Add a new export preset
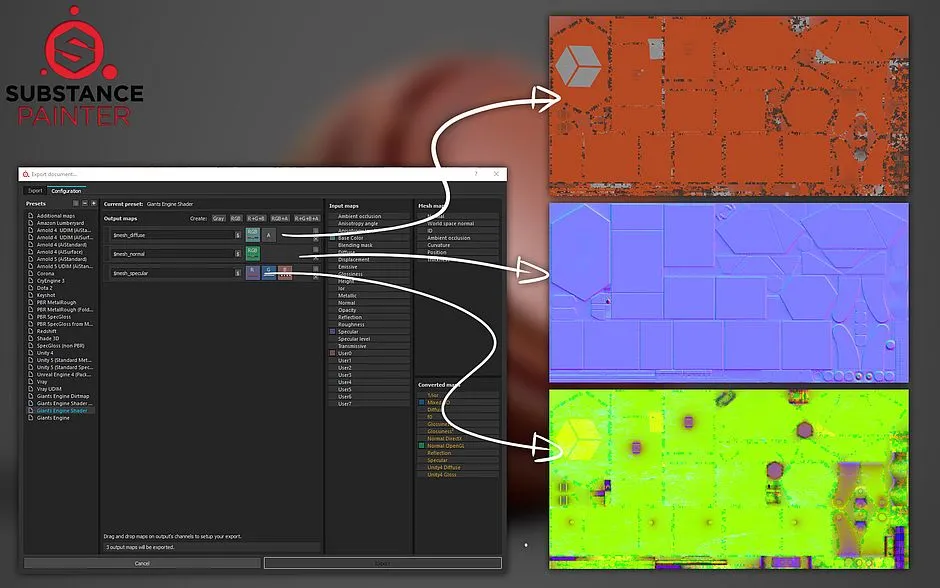The height and width of the screenshot is (588, 940). (94, 203)
